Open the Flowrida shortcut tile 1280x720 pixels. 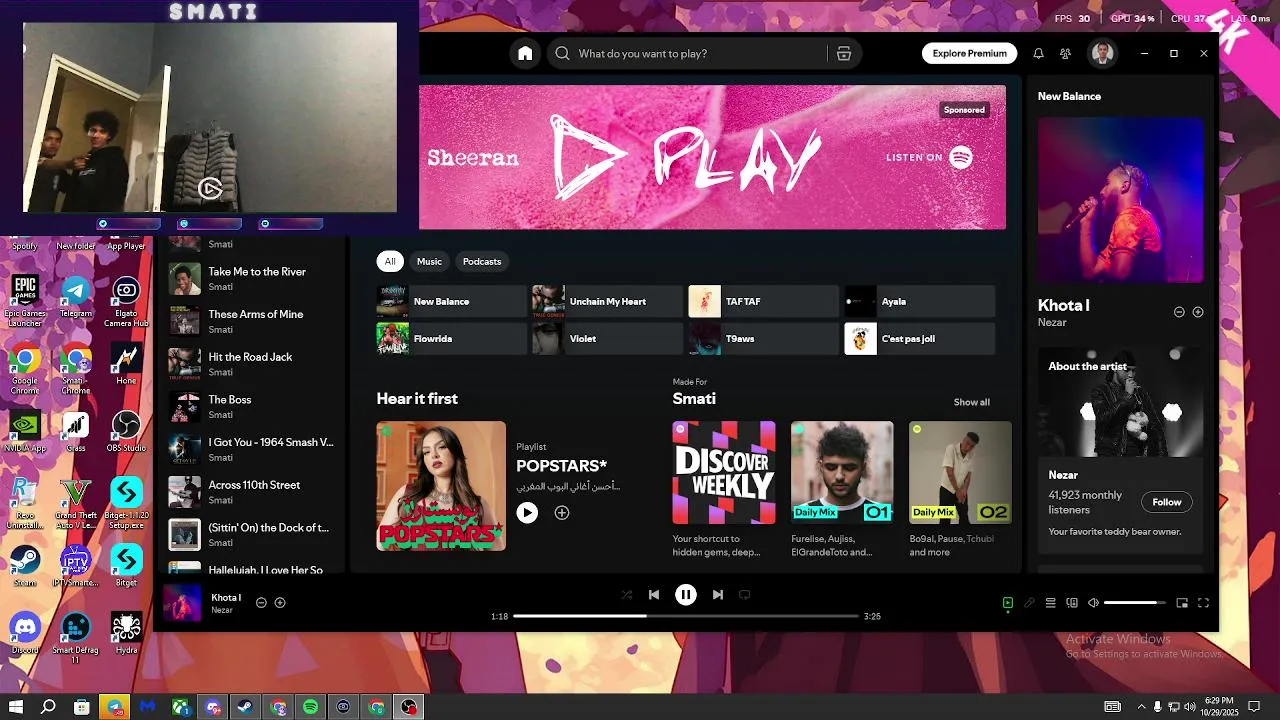pyautogui.click(x=451, y=338)
